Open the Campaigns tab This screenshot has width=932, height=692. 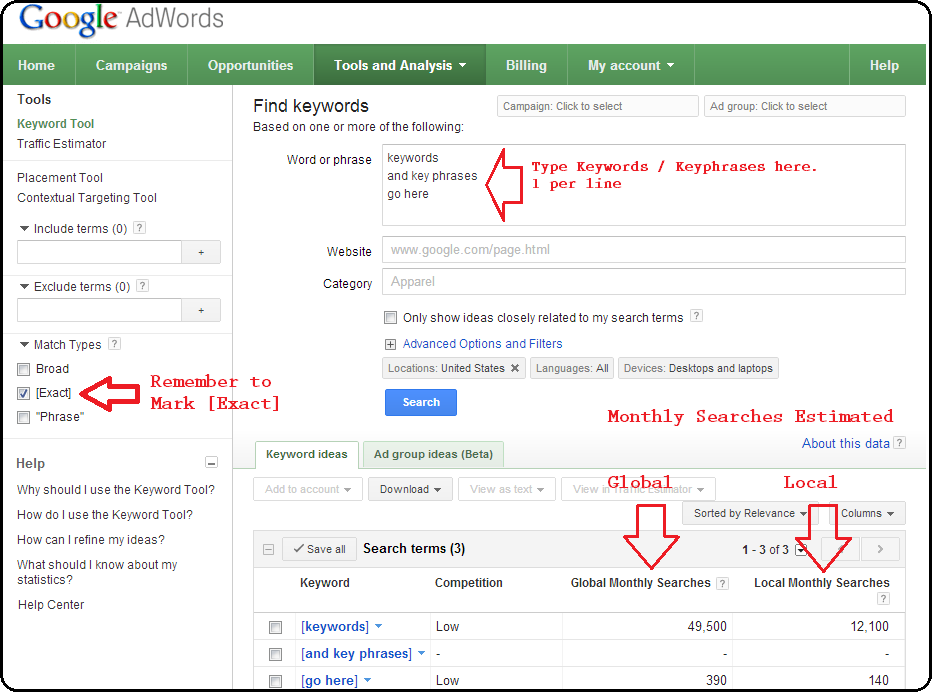click(x=131, y=65)
